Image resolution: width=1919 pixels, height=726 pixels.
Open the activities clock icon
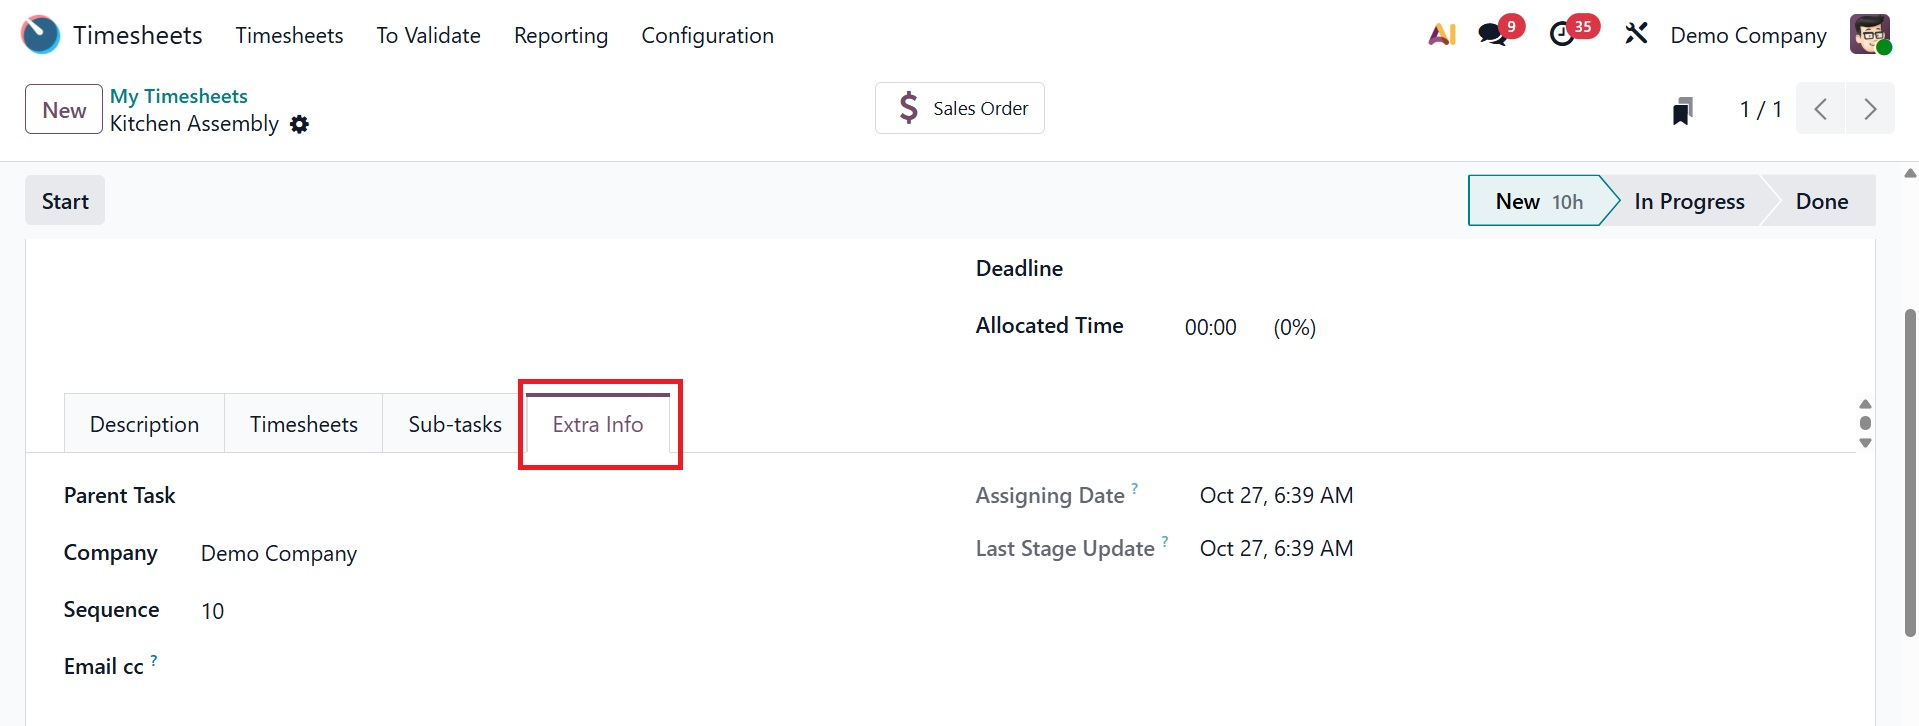[1561, 35]
